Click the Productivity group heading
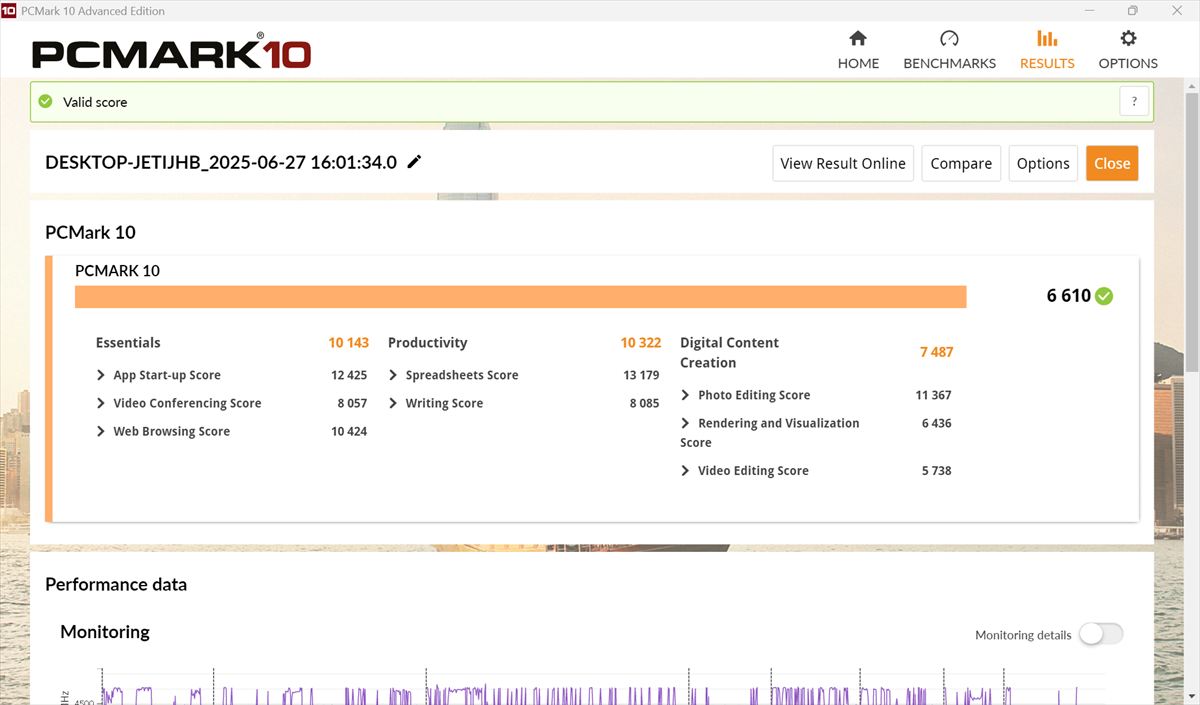The image size is (1200, 705). [x=427, y=342]
